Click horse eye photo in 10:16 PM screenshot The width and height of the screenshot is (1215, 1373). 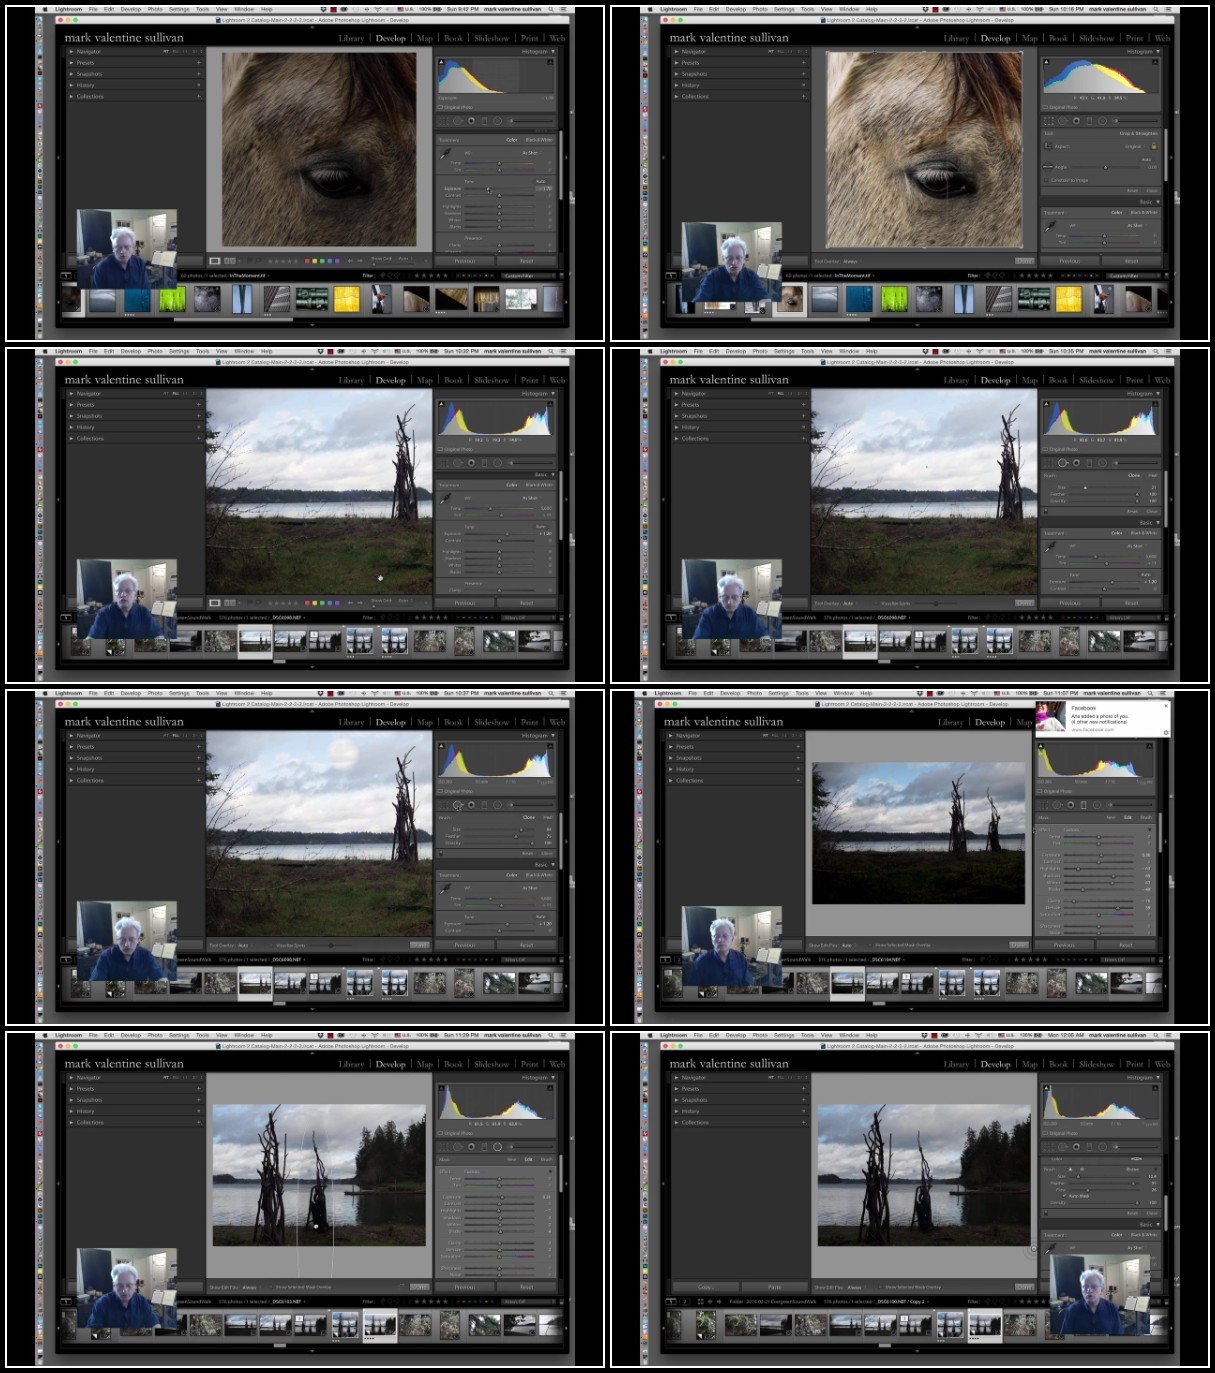[x=925, y=150]
